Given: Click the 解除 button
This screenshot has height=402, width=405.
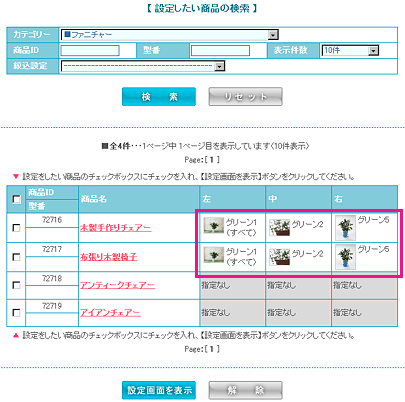Looking at the screenshot, I should pyautogui.click(x=245, y=390).
